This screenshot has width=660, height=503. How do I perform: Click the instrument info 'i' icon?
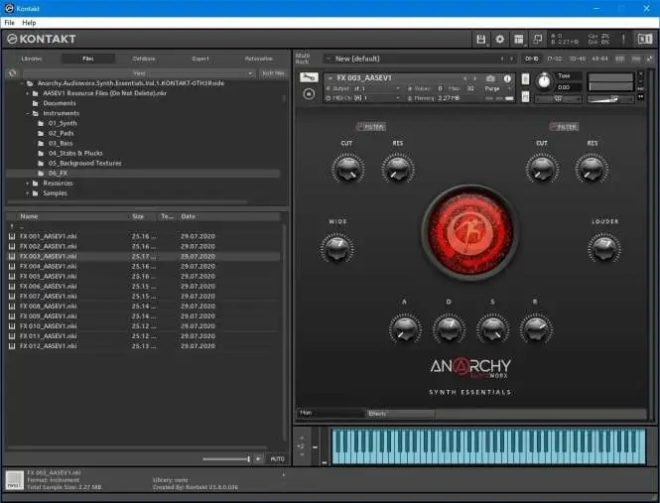coord(507,78)
